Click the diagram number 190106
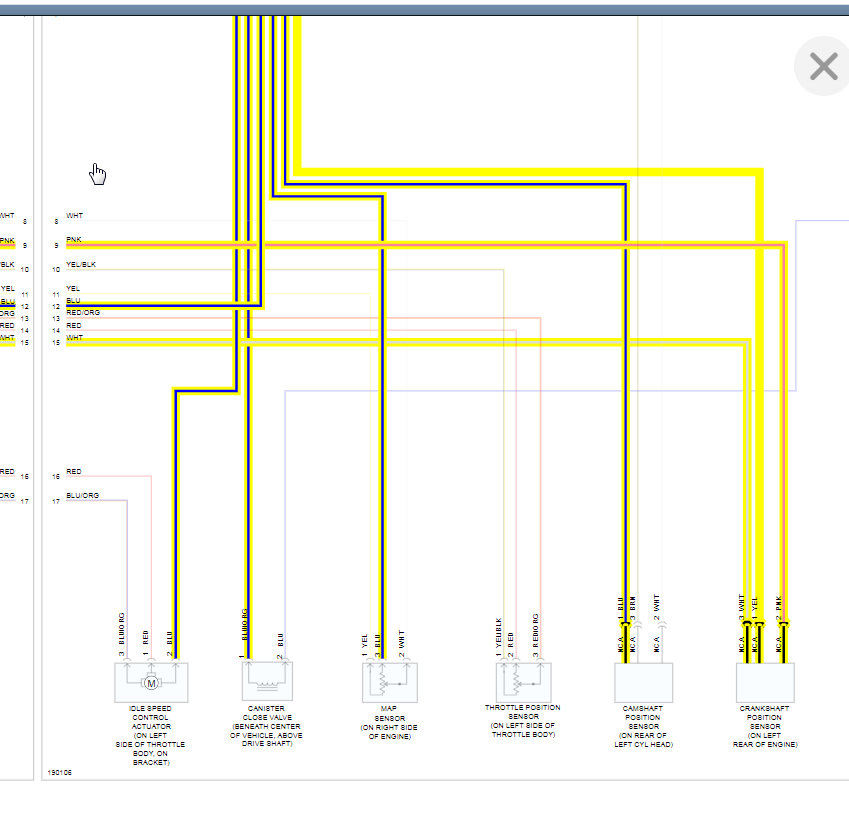 [60, 773]
